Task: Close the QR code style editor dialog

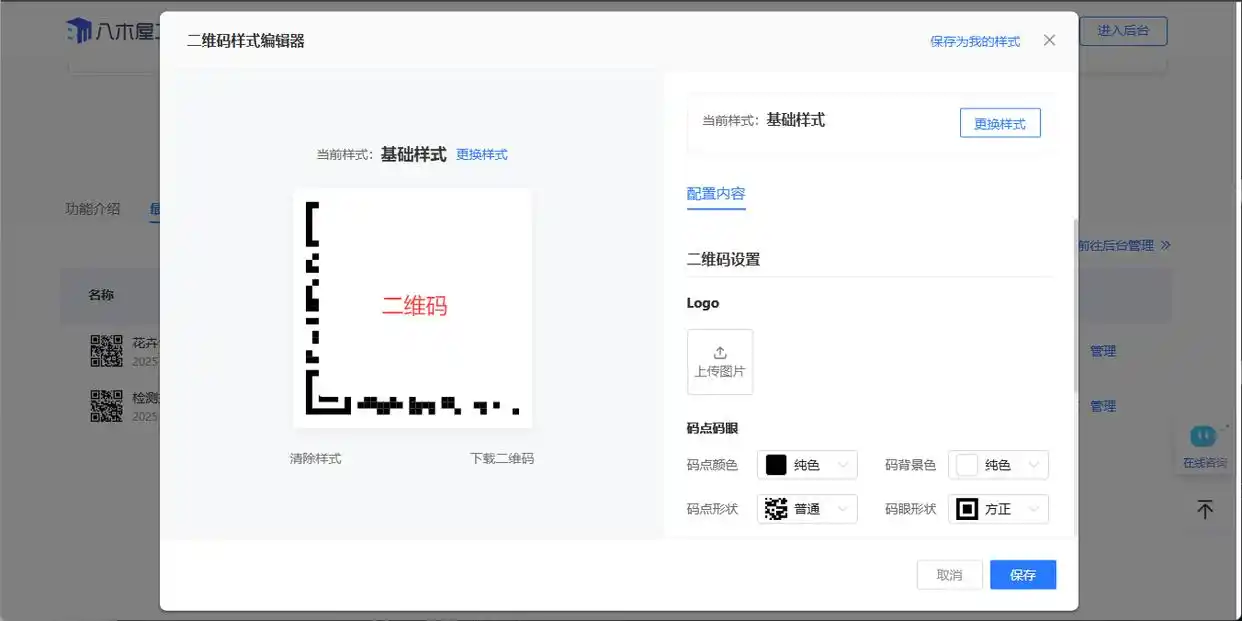Action: click(1049, 40)
